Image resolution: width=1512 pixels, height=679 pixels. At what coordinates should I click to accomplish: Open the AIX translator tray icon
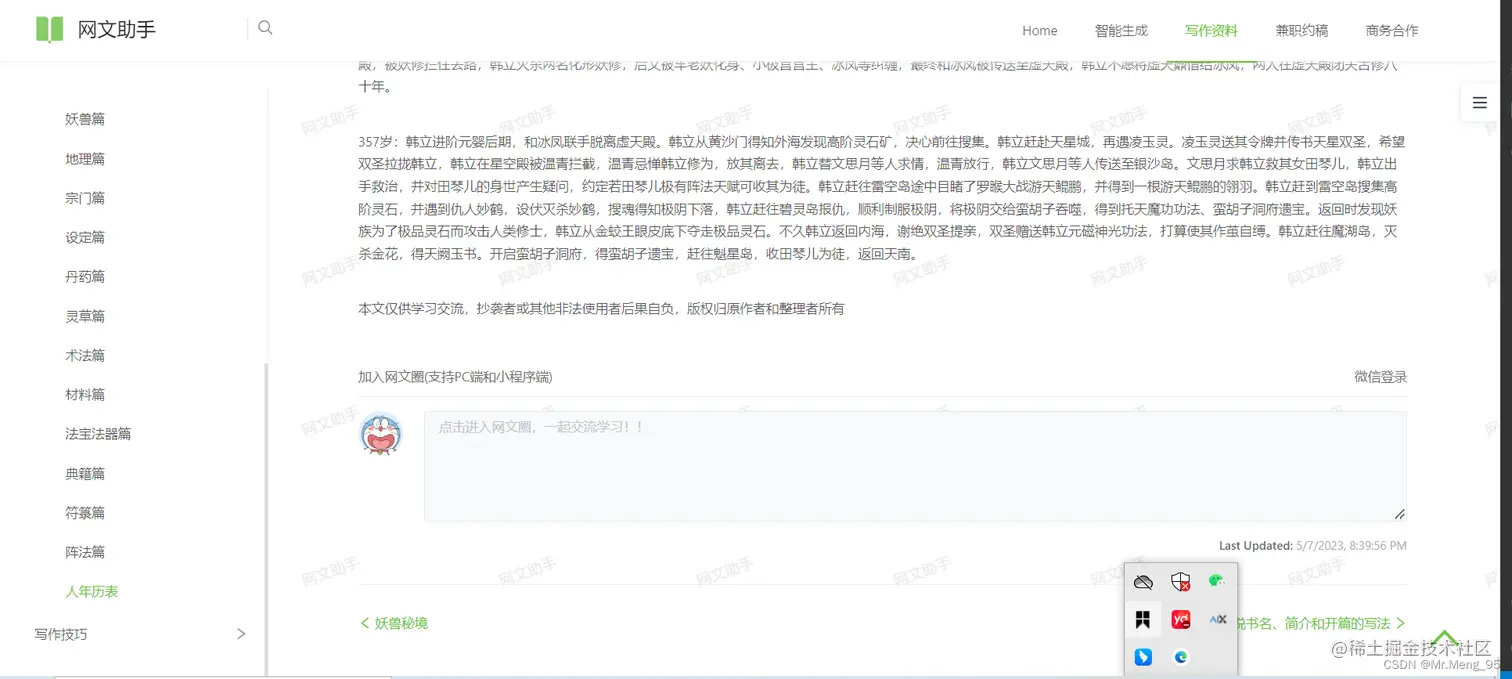point(1217,619)
